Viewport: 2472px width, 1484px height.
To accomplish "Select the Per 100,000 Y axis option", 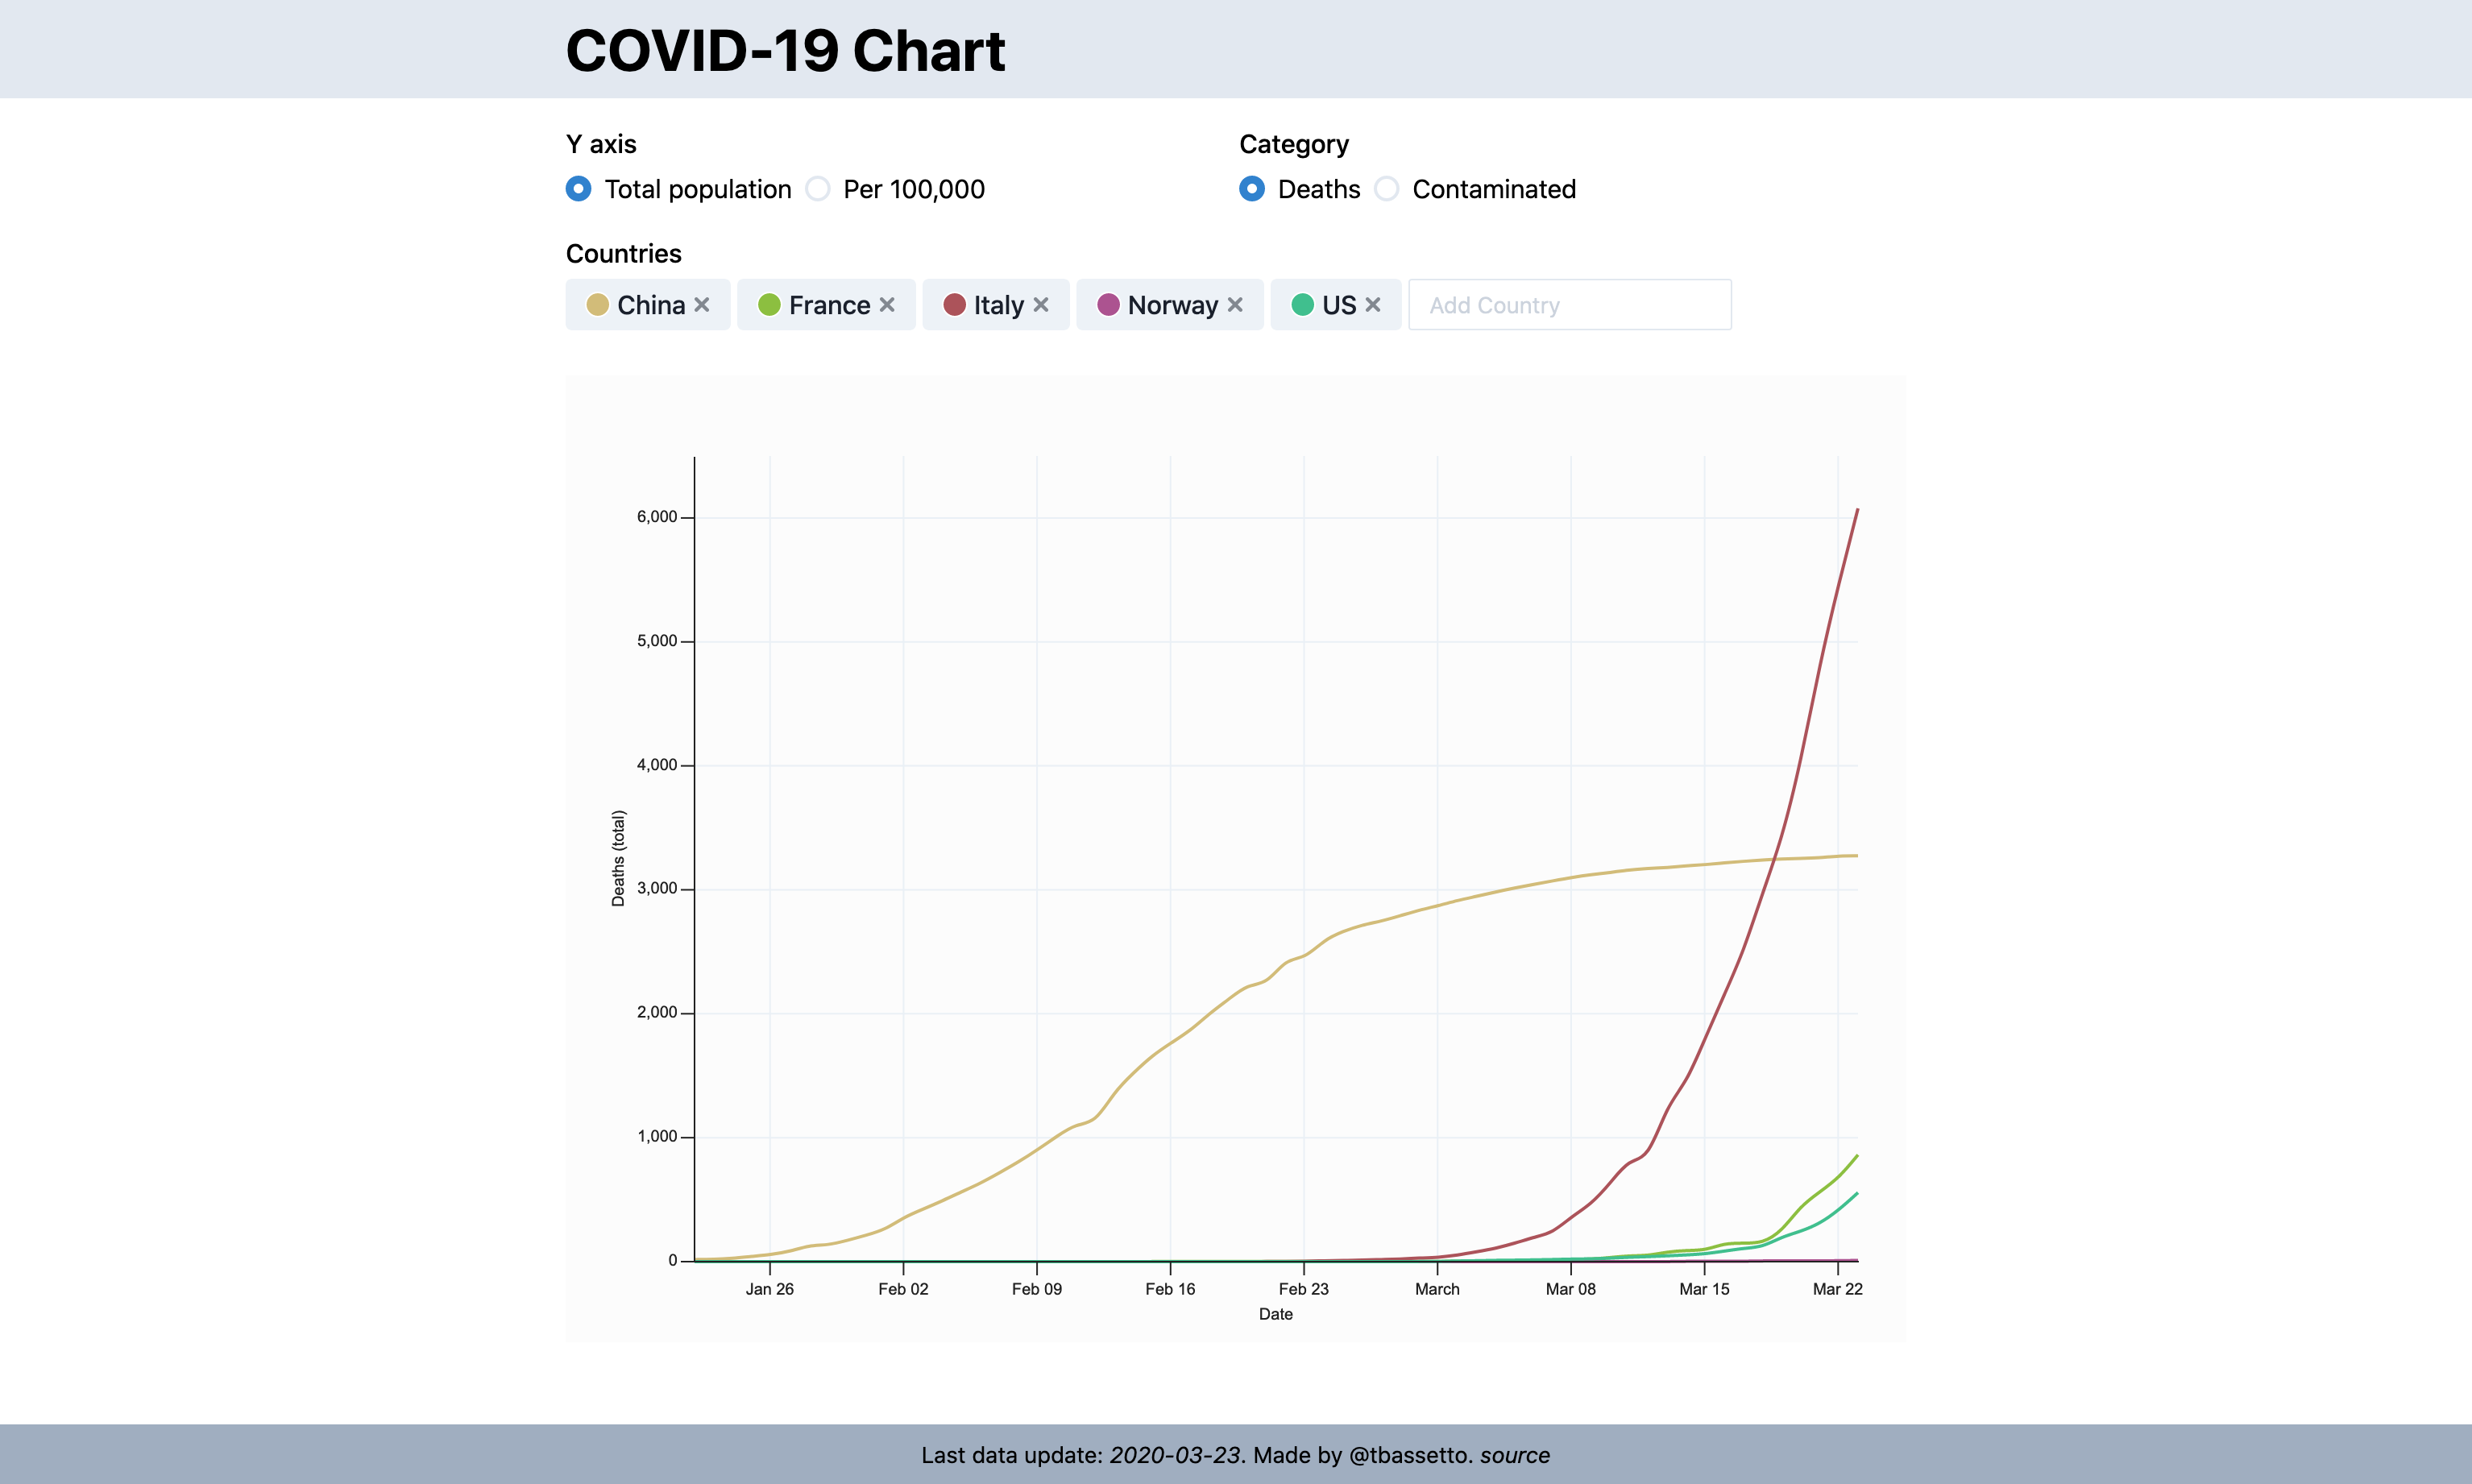I will [818, 189].
